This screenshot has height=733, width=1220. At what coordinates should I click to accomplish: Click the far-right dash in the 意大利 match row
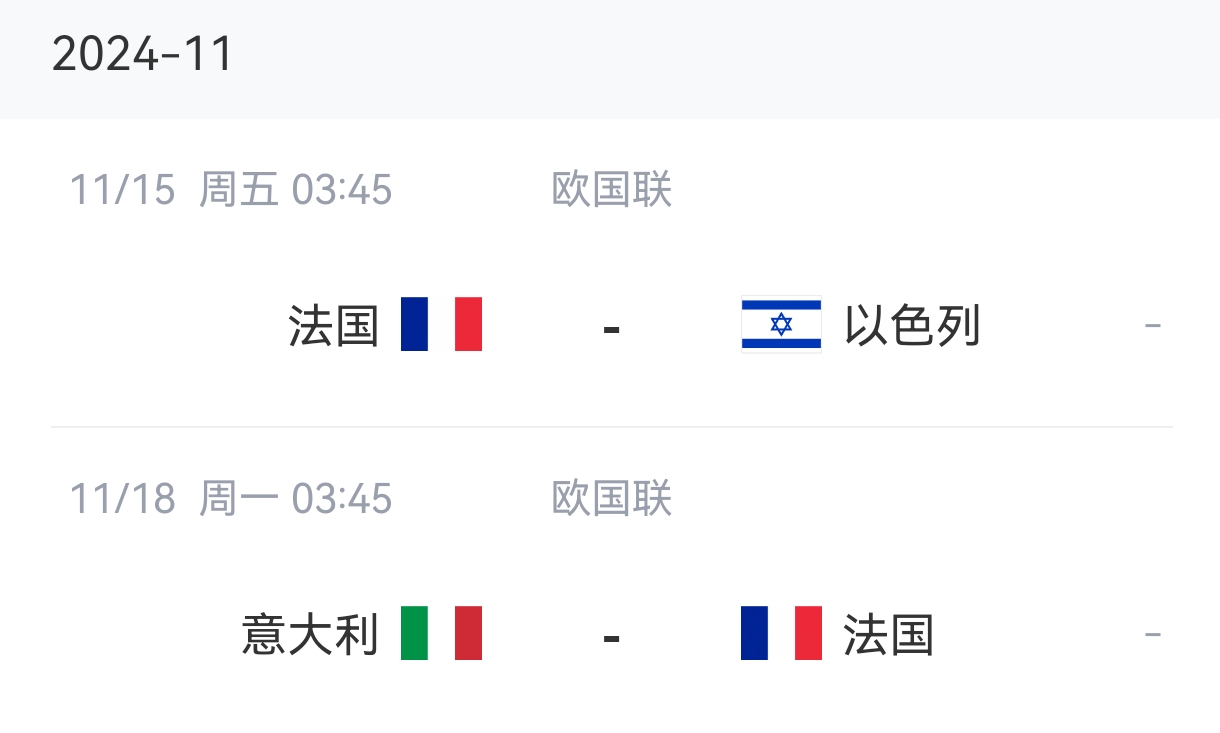1152,635
